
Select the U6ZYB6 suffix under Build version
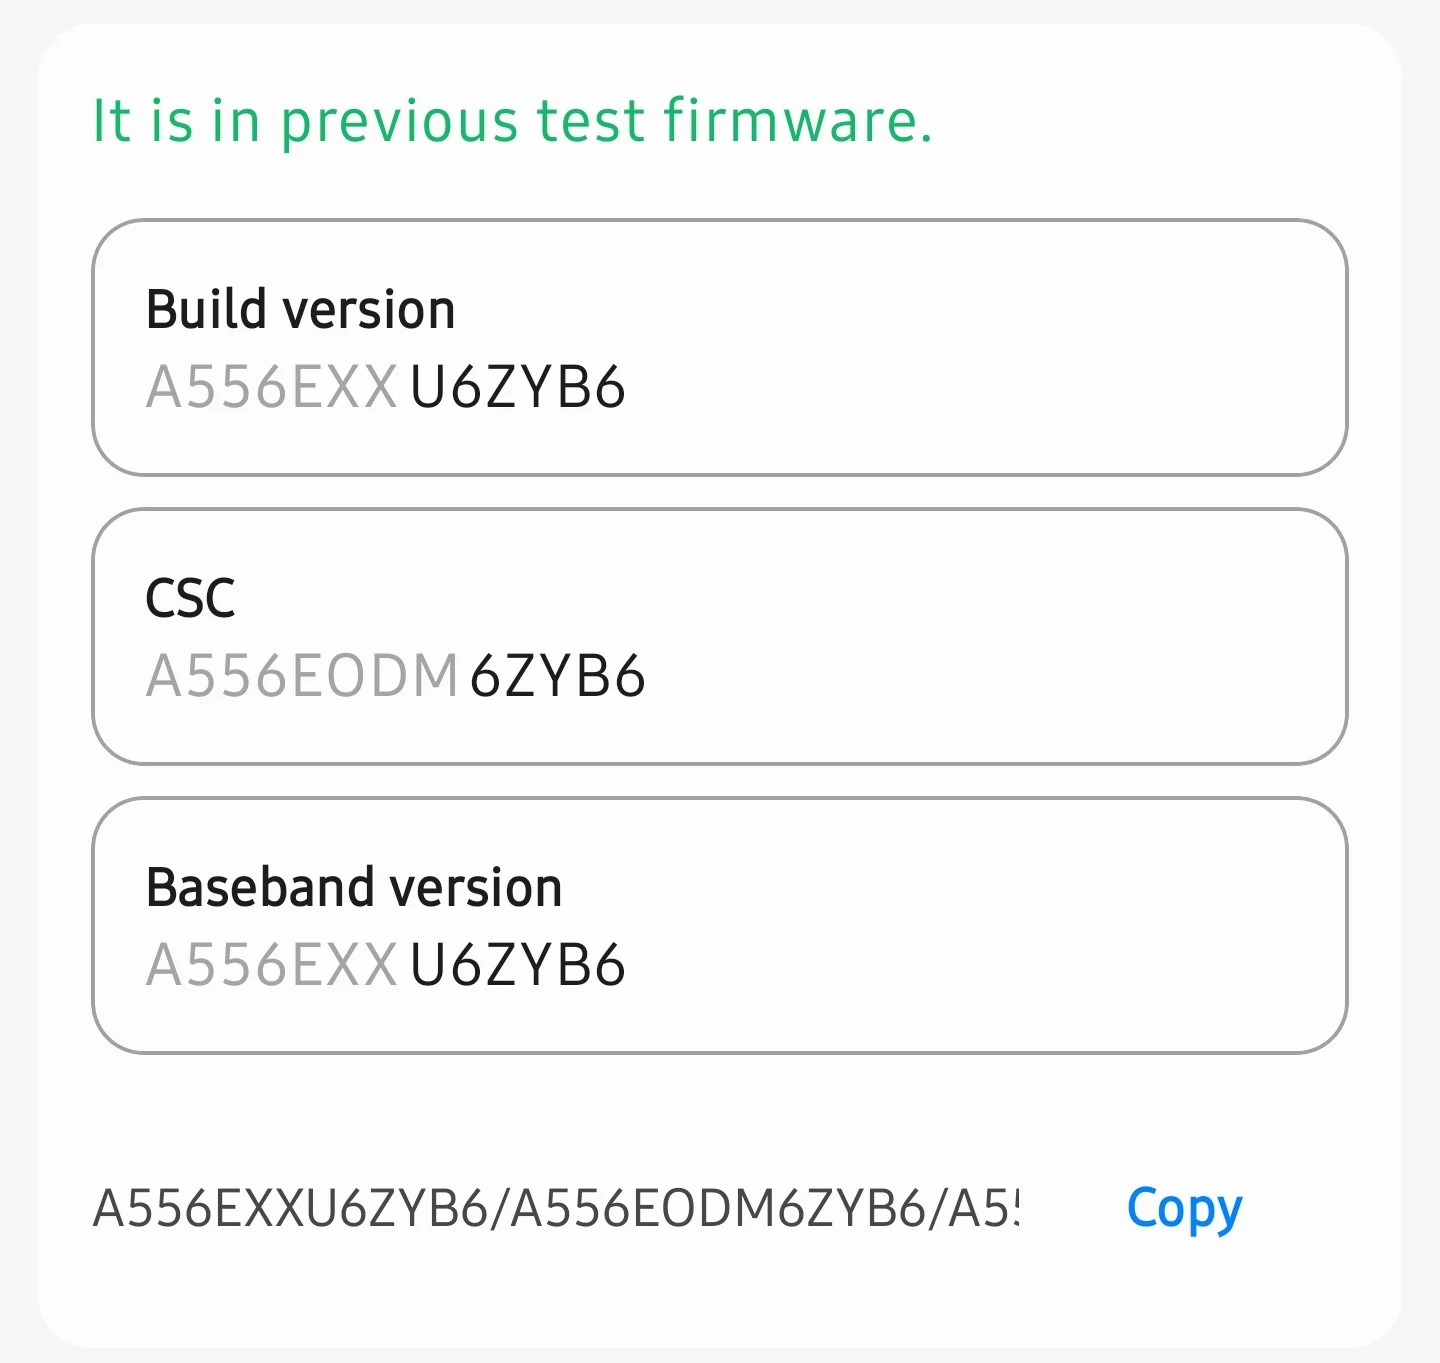point(518,390)
